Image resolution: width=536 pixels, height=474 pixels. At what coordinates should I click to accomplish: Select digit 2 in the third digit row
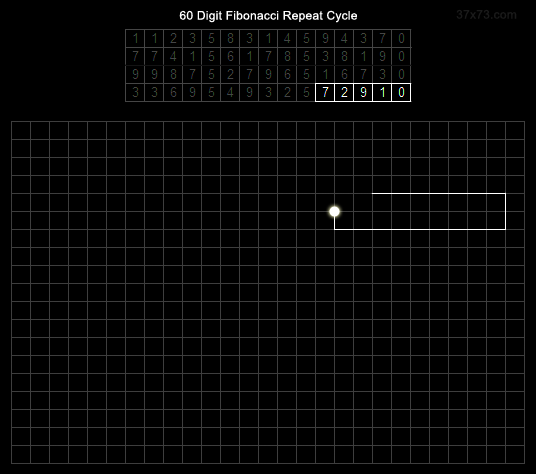[230, 75]
